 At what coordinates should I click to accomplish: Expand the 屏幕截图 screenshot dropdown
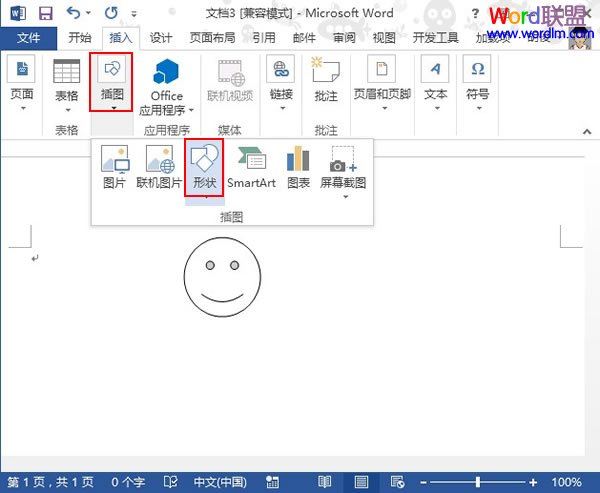point(343,196)
